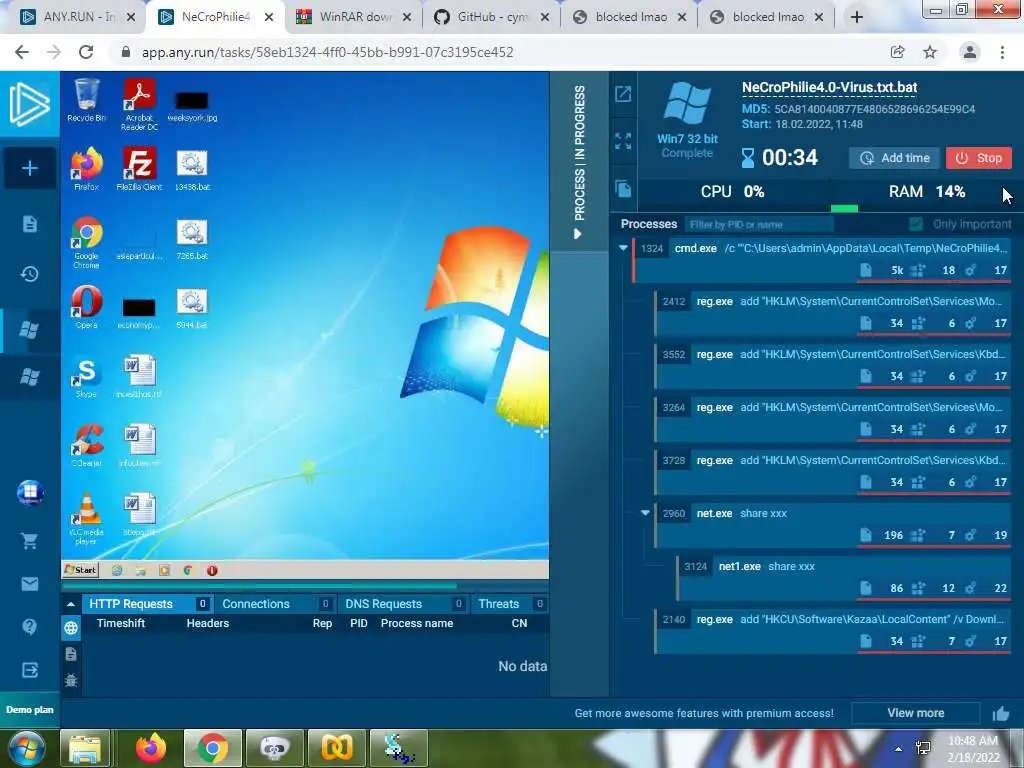Open Demo plan link in sidebar

pyautogui.click(x=29, y=710)
